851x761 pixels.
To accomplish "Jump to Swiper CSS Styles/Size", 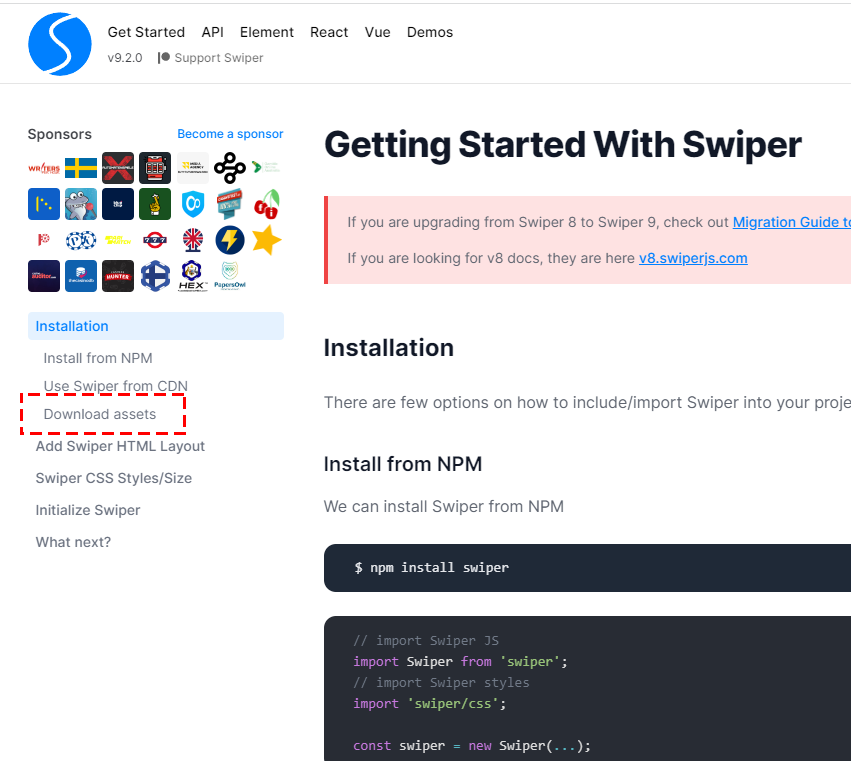I will tap(113, 478).
